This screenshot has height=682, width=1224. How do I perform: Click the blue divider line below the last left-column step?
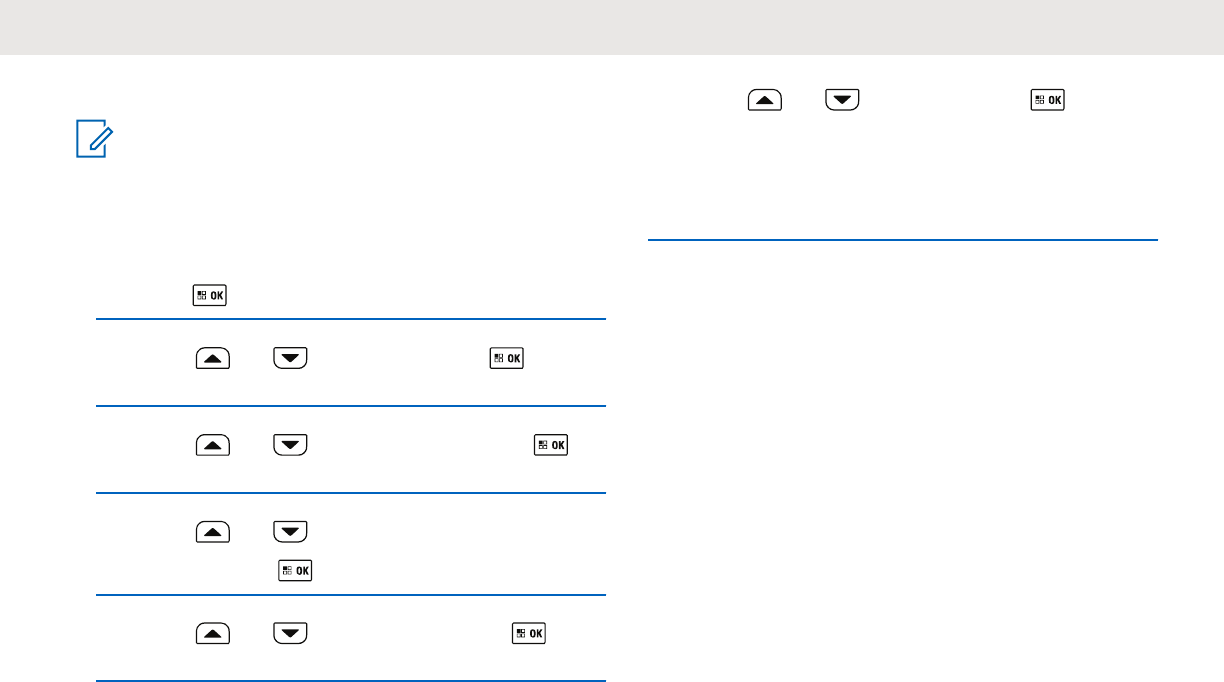(351, 681)
